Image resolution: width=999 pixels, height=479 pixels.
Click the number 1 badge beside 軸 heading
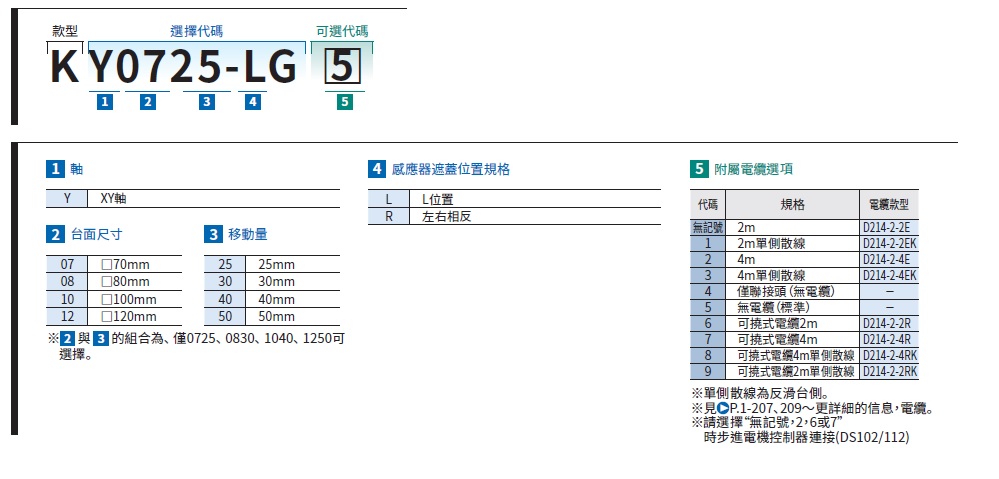point(56,169)
